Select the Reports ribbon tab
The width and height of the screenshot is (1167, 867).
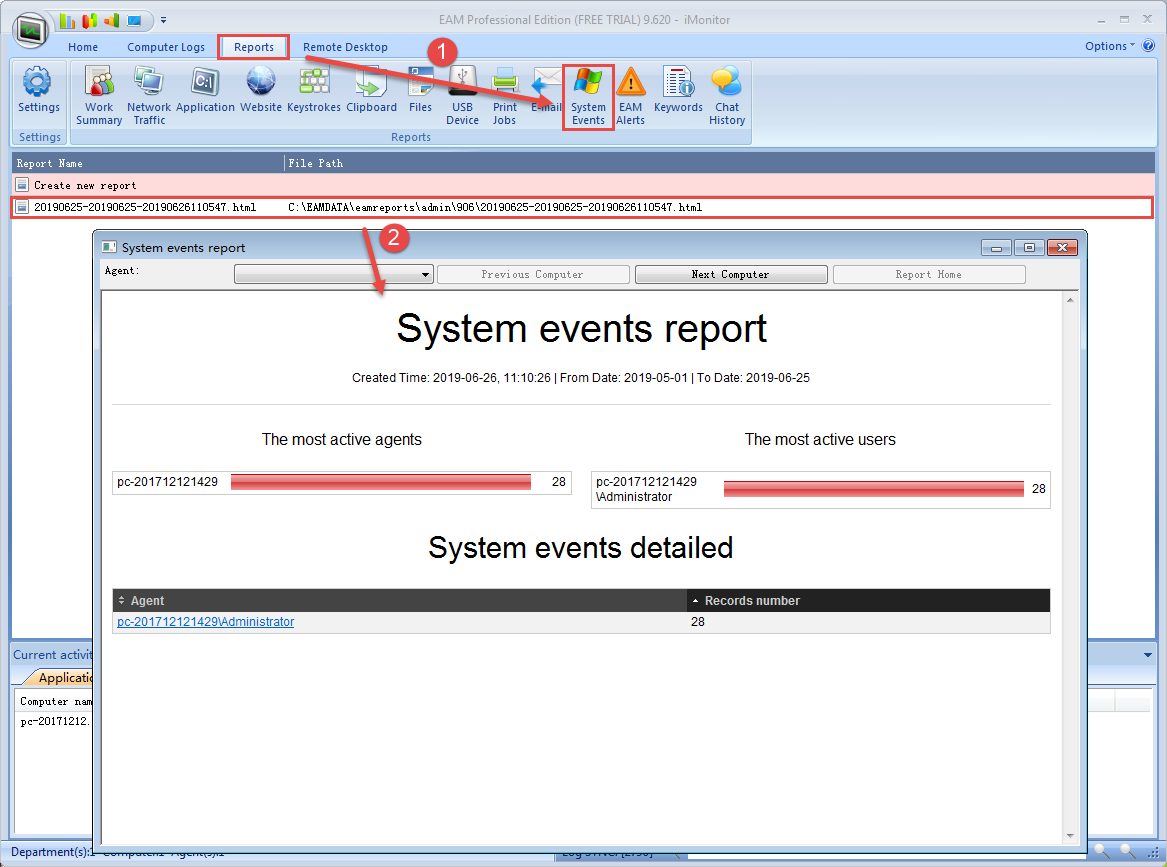click(254, 47)
